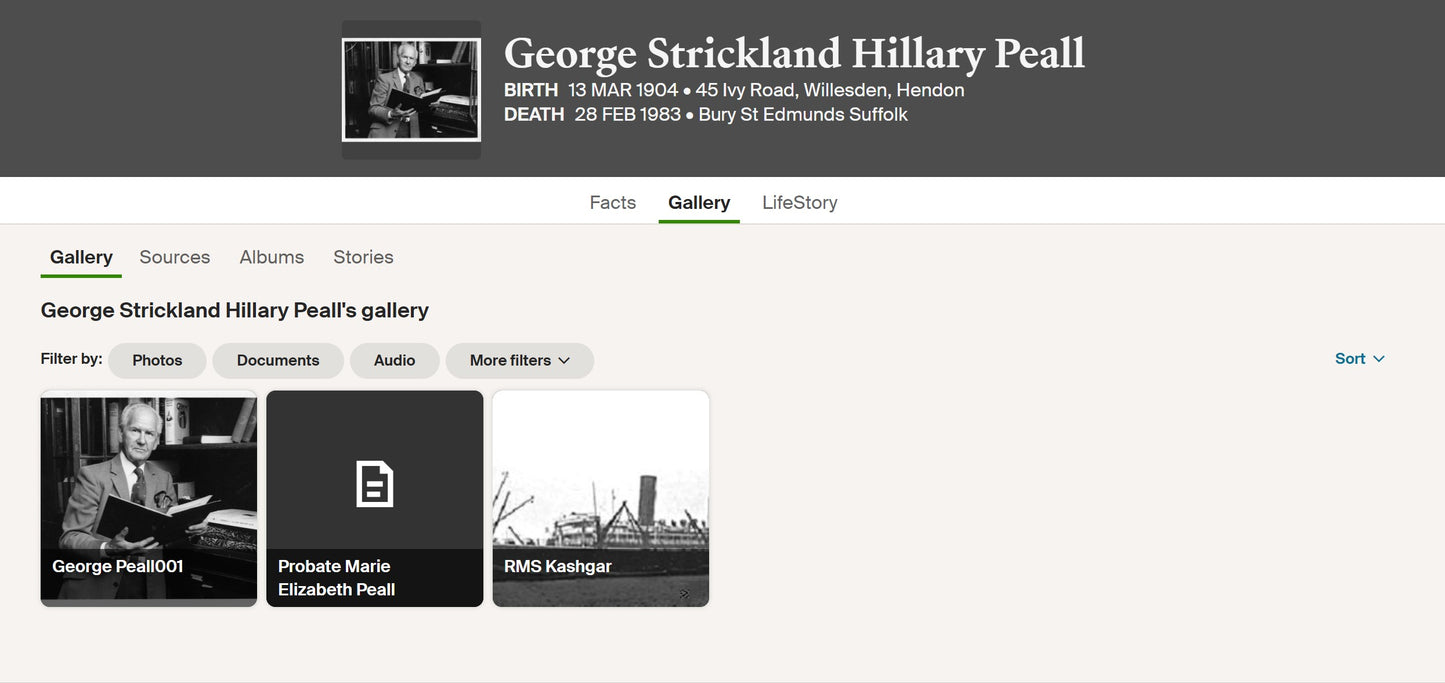View the Stories sub-tab
The width and height of the screenshot is (1445, 683).
363,257
